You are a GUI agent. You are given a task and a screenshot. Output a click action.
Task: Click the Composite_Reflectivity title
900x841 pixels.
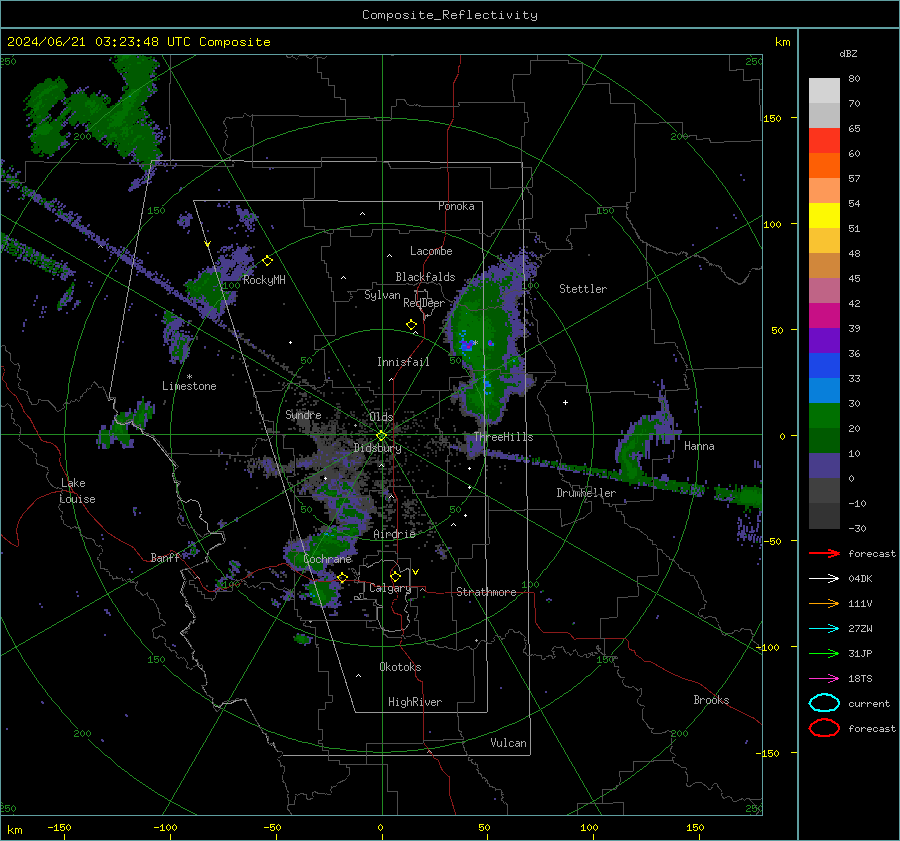450,15
